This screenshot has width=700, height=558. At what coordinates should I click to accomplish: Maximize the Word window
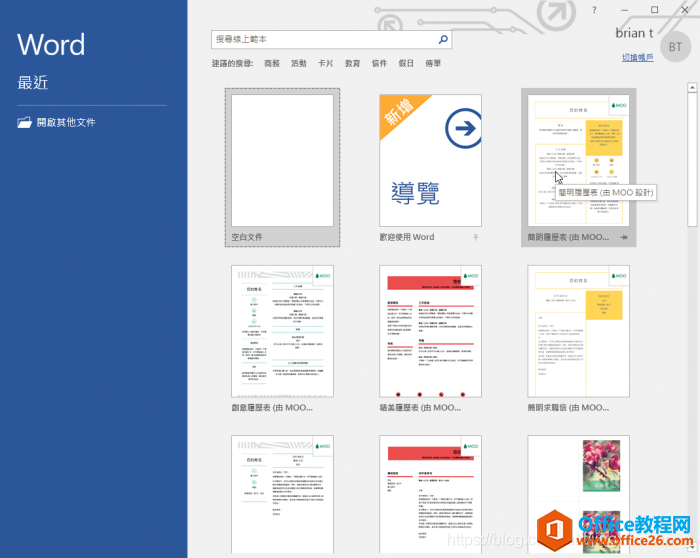point(654,10)
